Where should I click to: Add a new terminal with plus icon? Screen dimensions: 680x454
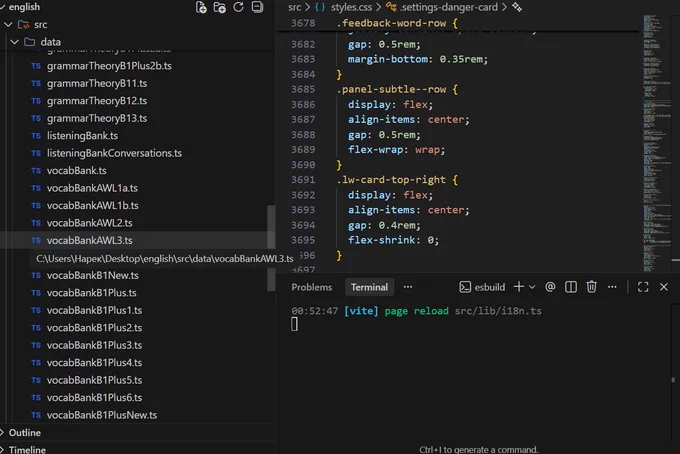click(x=519, y=287)
